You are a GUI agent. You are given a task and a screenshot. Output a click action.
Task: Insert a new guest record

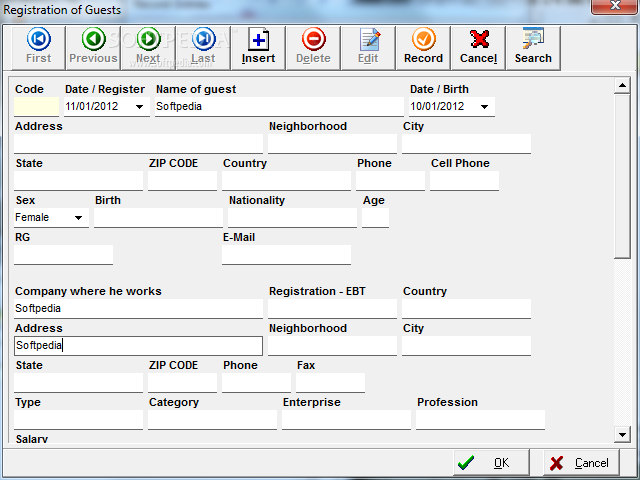coord(258,47)
